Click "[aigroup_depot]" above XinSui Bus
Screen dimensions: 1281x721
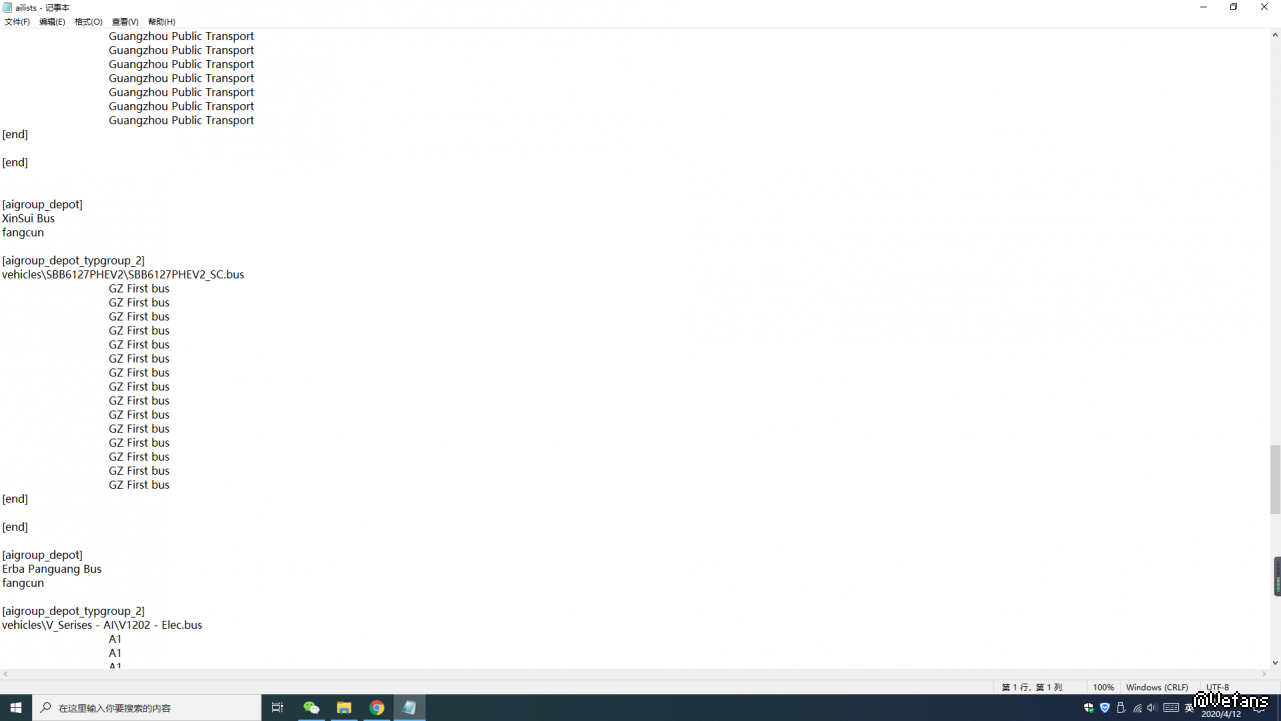42,204
